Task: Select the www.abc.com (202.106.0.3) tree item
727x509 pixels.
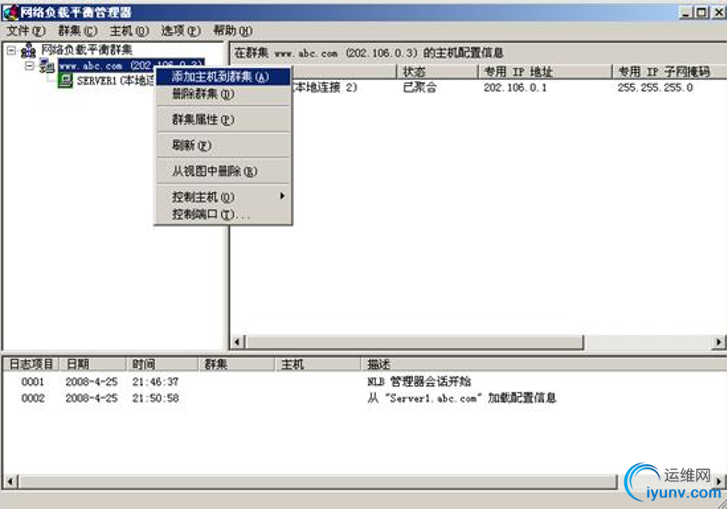Action: tap(131, 65)
